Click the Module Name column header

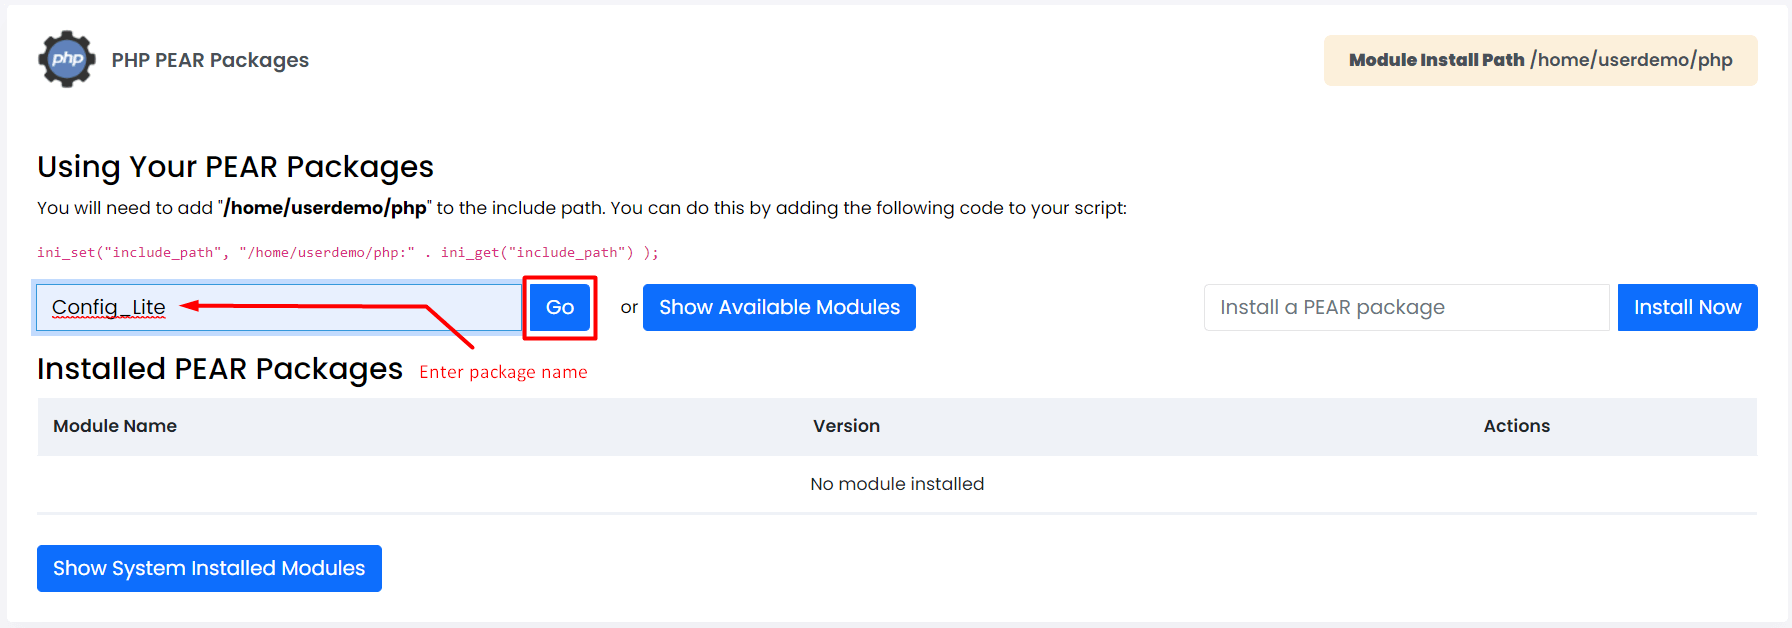tap(115, 426)
